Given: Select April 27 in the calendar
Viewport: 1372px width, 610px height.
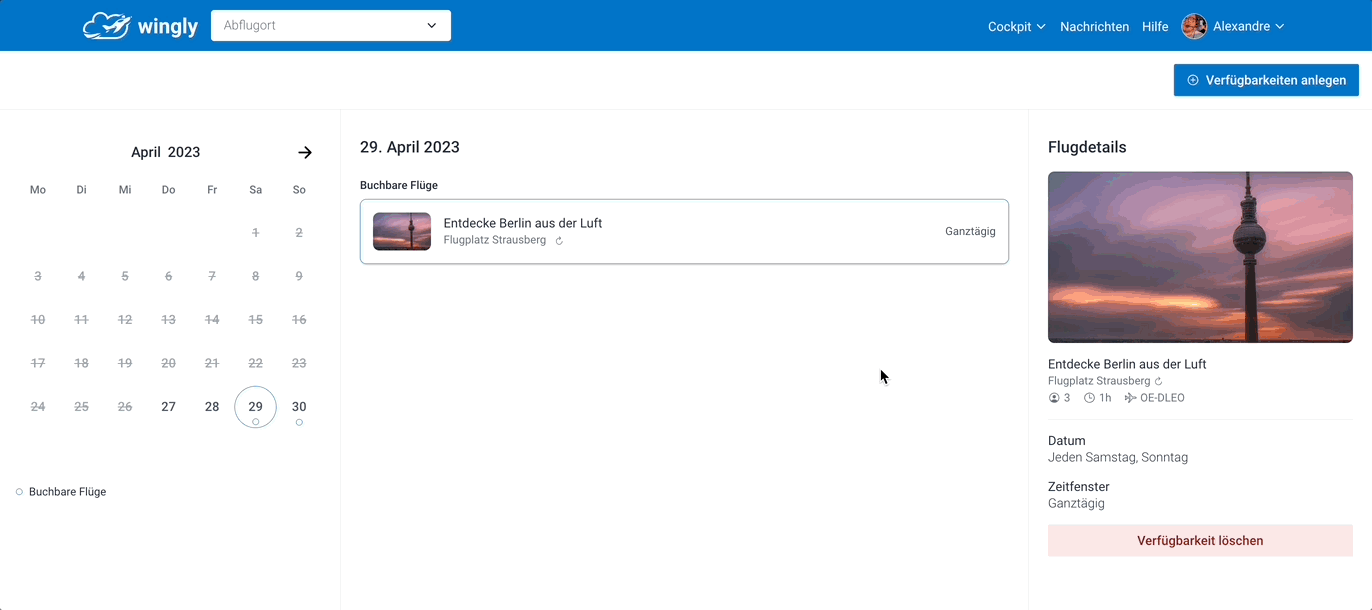Looking at the screenshot, I should (x=168, y=407).
